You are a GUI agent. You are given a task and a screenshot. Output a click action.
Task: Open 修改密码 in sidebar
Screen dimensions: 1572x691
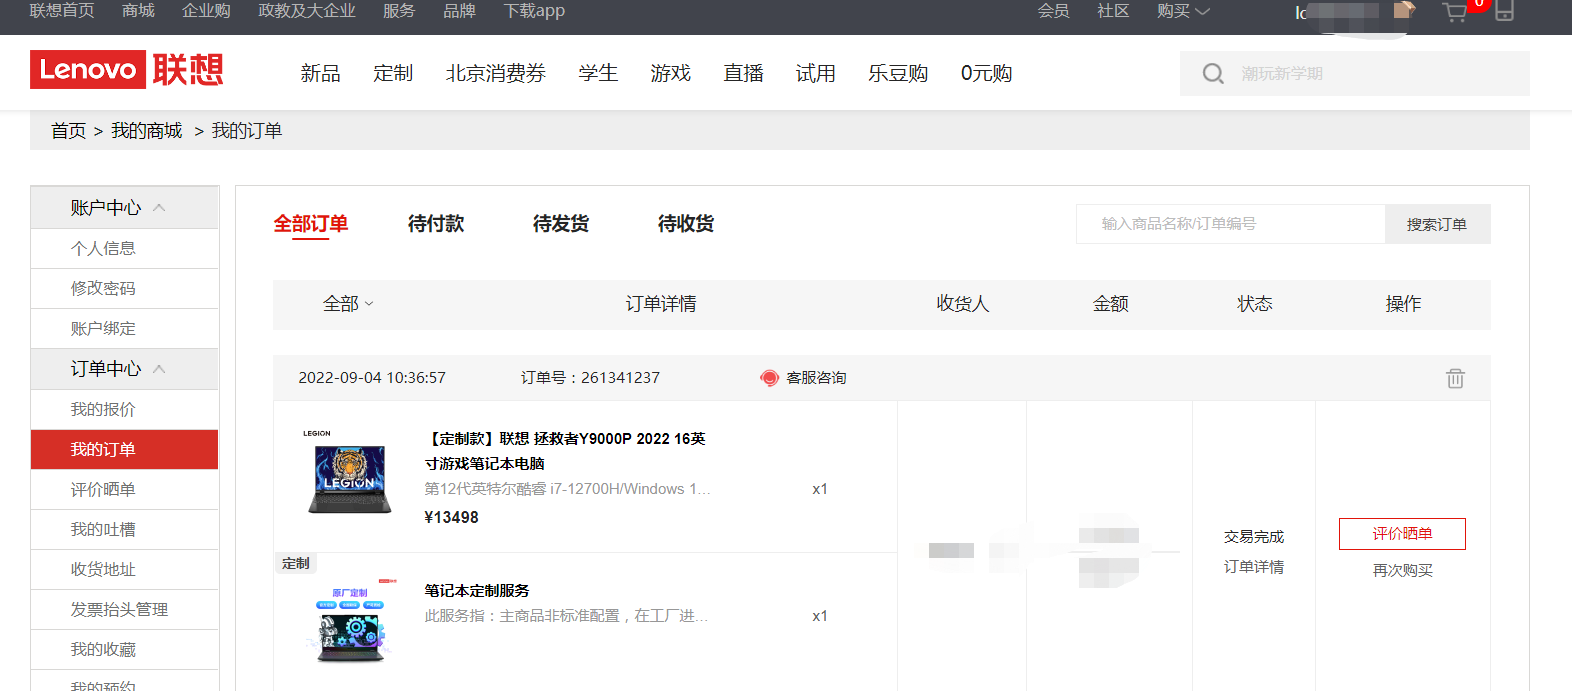[x=125, y=288]
